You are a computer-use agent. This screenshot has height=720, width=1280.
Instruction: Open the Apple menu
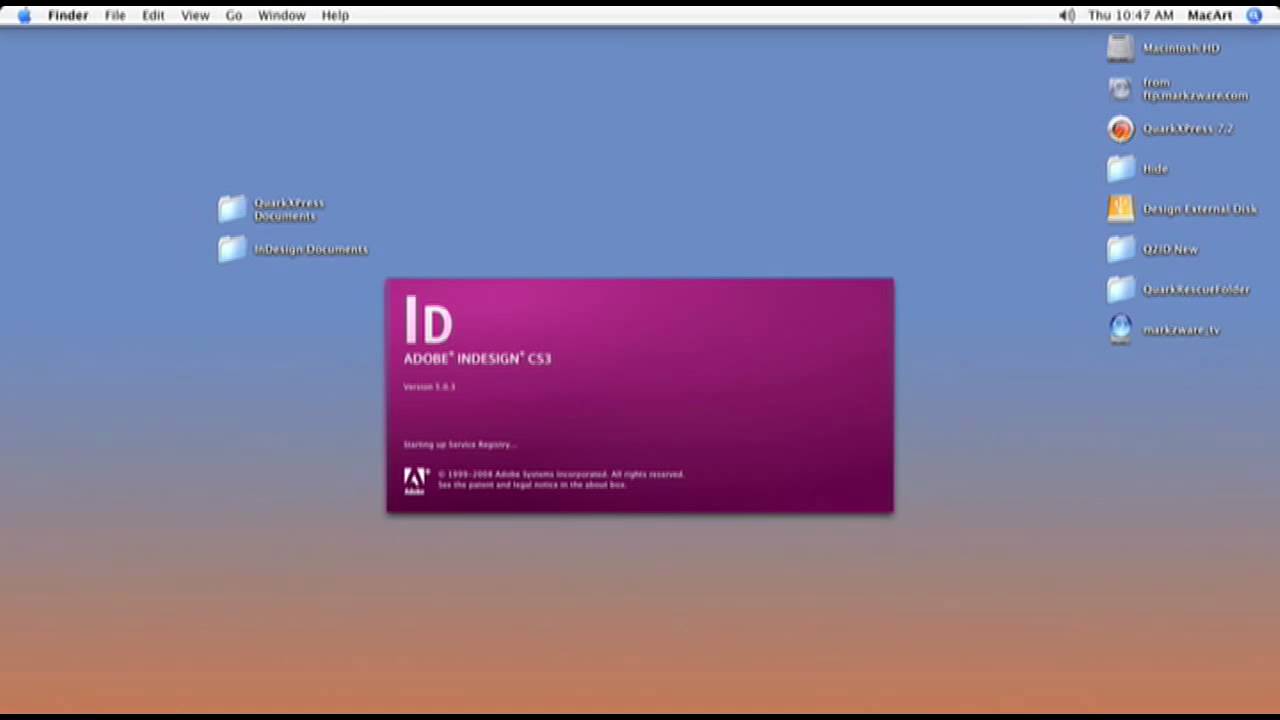[x=24, y=15]
